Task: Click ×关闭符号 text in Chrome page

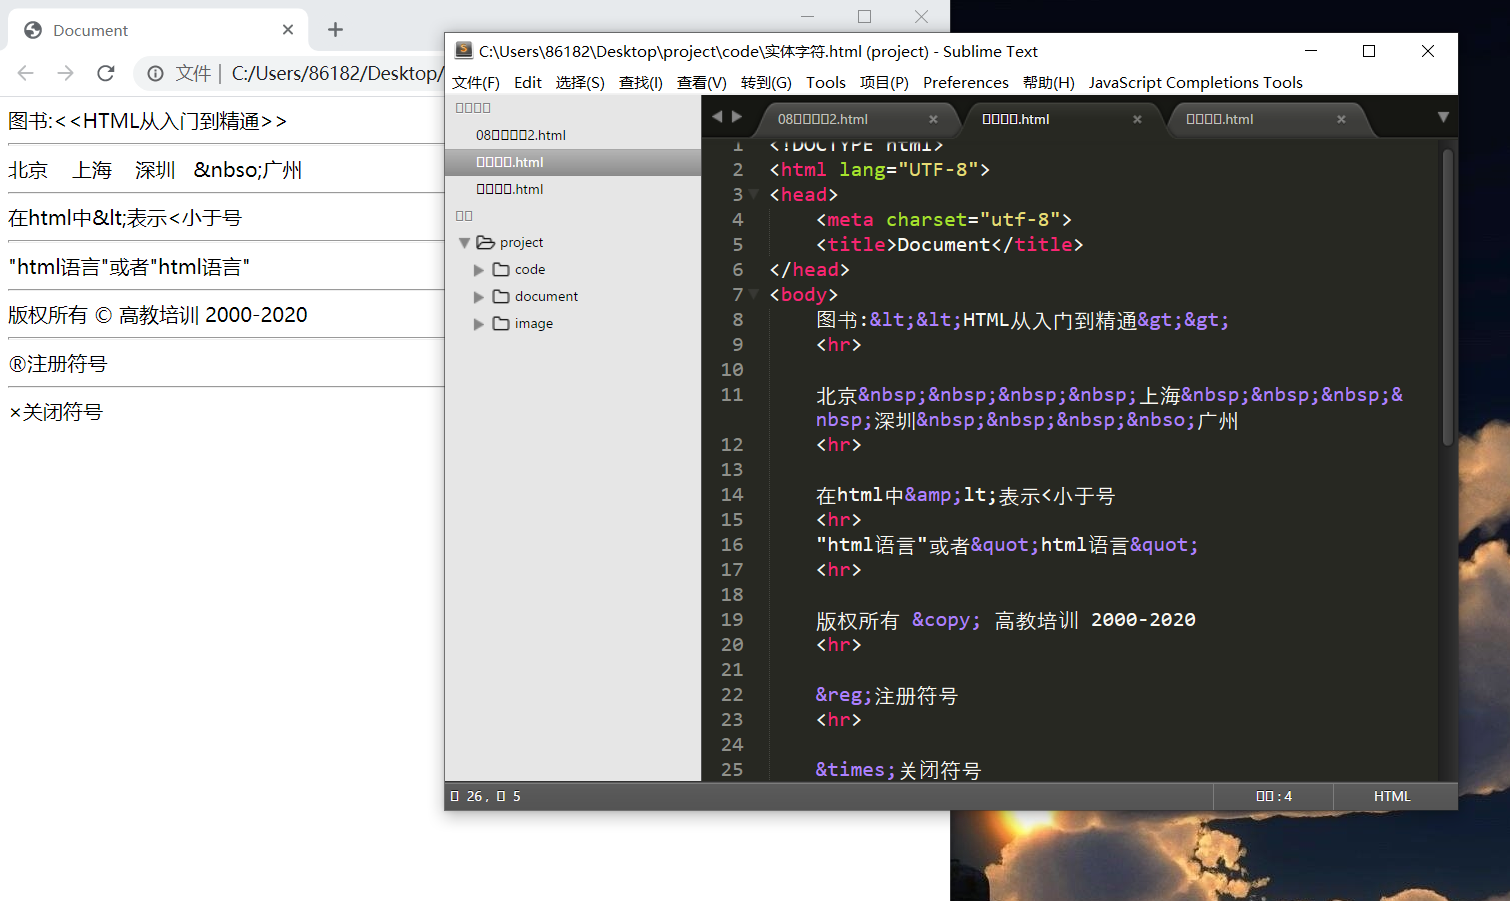Action: coord(56,412)
